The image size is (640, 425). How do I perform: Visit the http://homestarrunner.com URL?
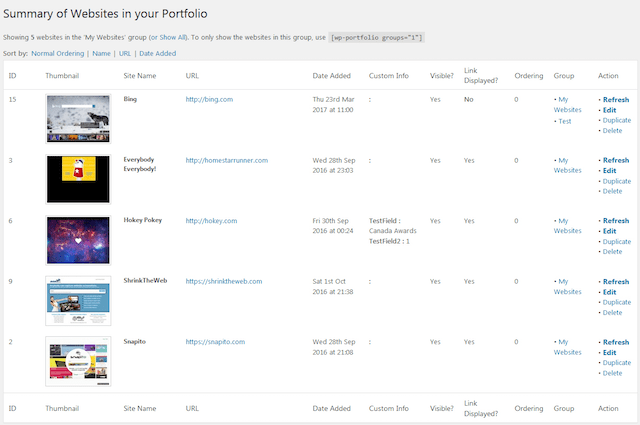pos(227,160)
